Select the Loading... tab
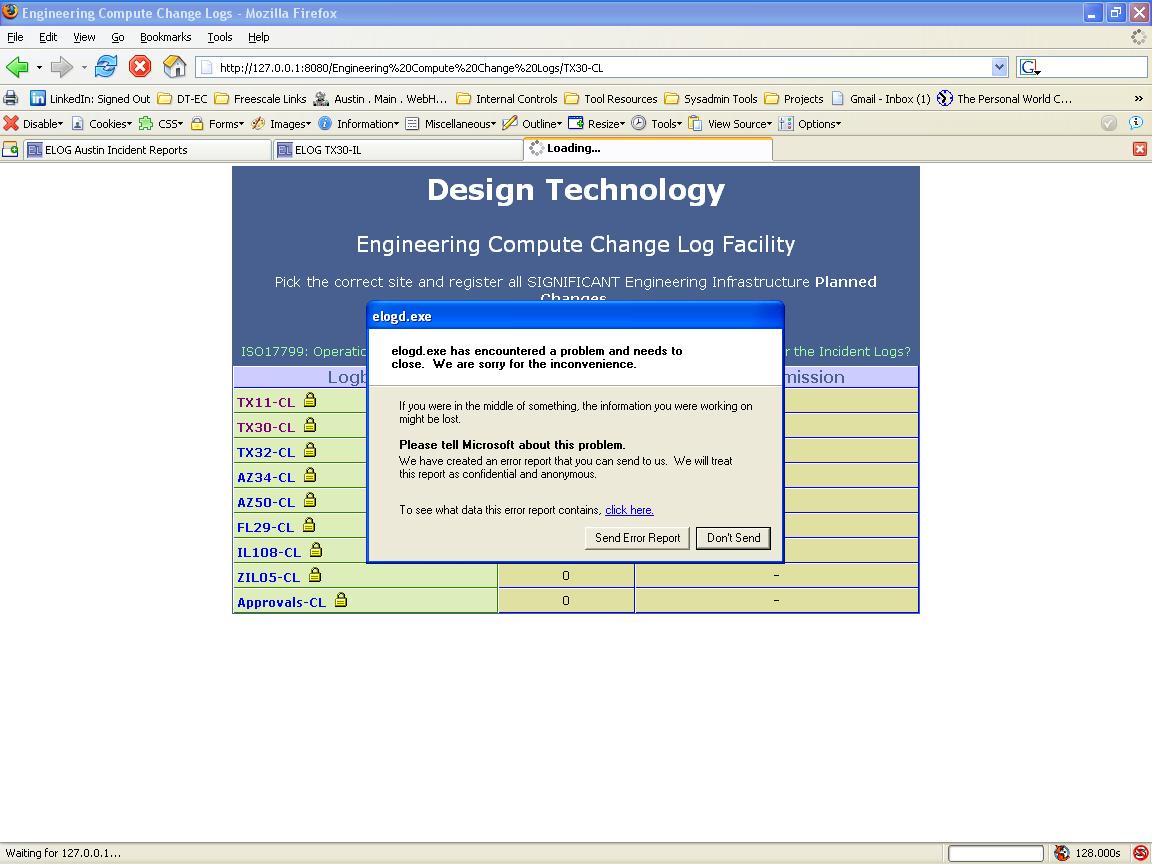 click(648, 148)
